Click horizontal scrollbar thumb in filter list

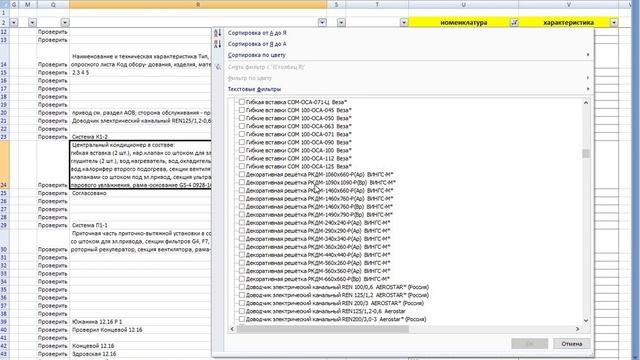click(322, 329)
